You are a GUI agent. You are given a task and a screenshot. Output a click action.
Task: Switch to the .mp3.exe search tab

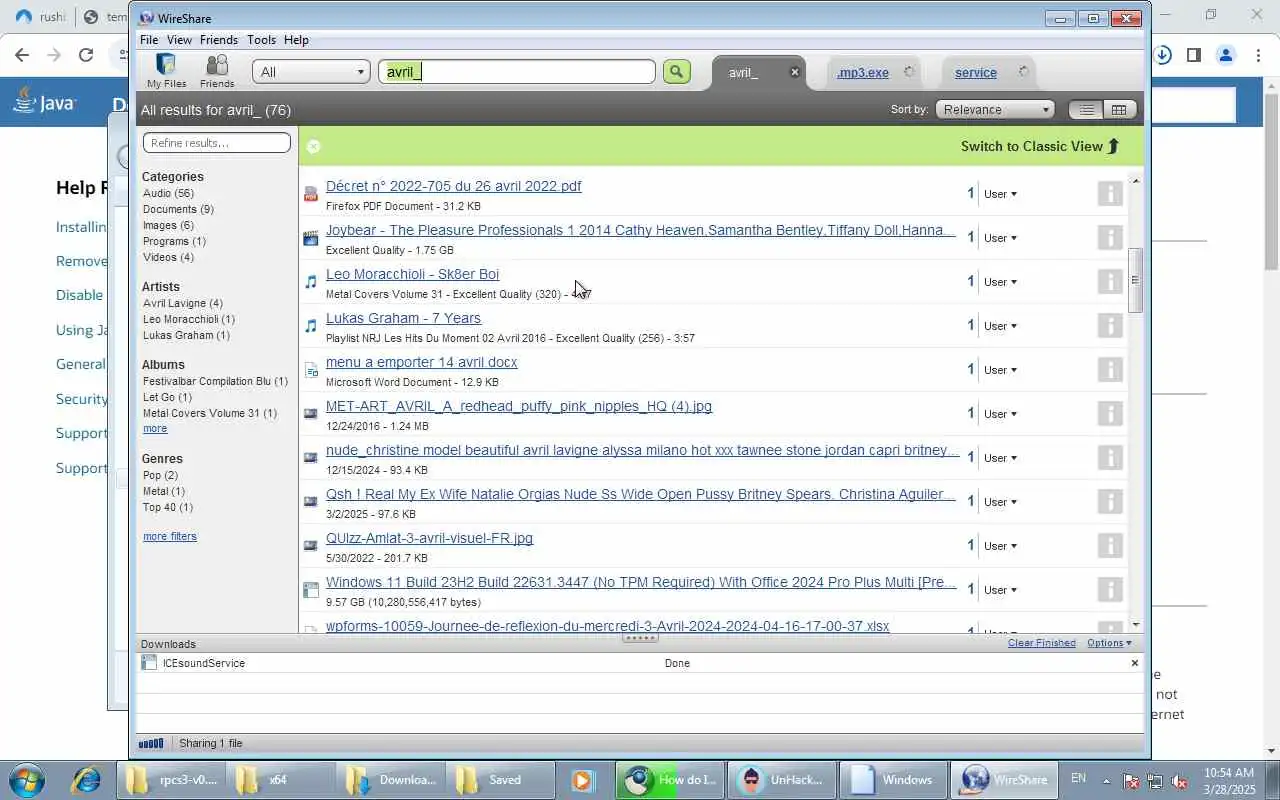[x=863, y=72]
